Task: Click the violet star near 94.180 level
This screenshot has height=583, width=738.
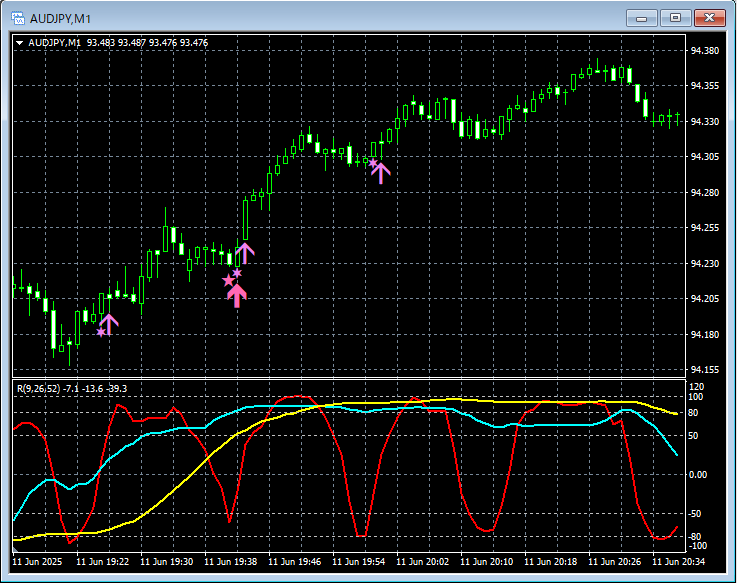Action: tap(101, 332)
